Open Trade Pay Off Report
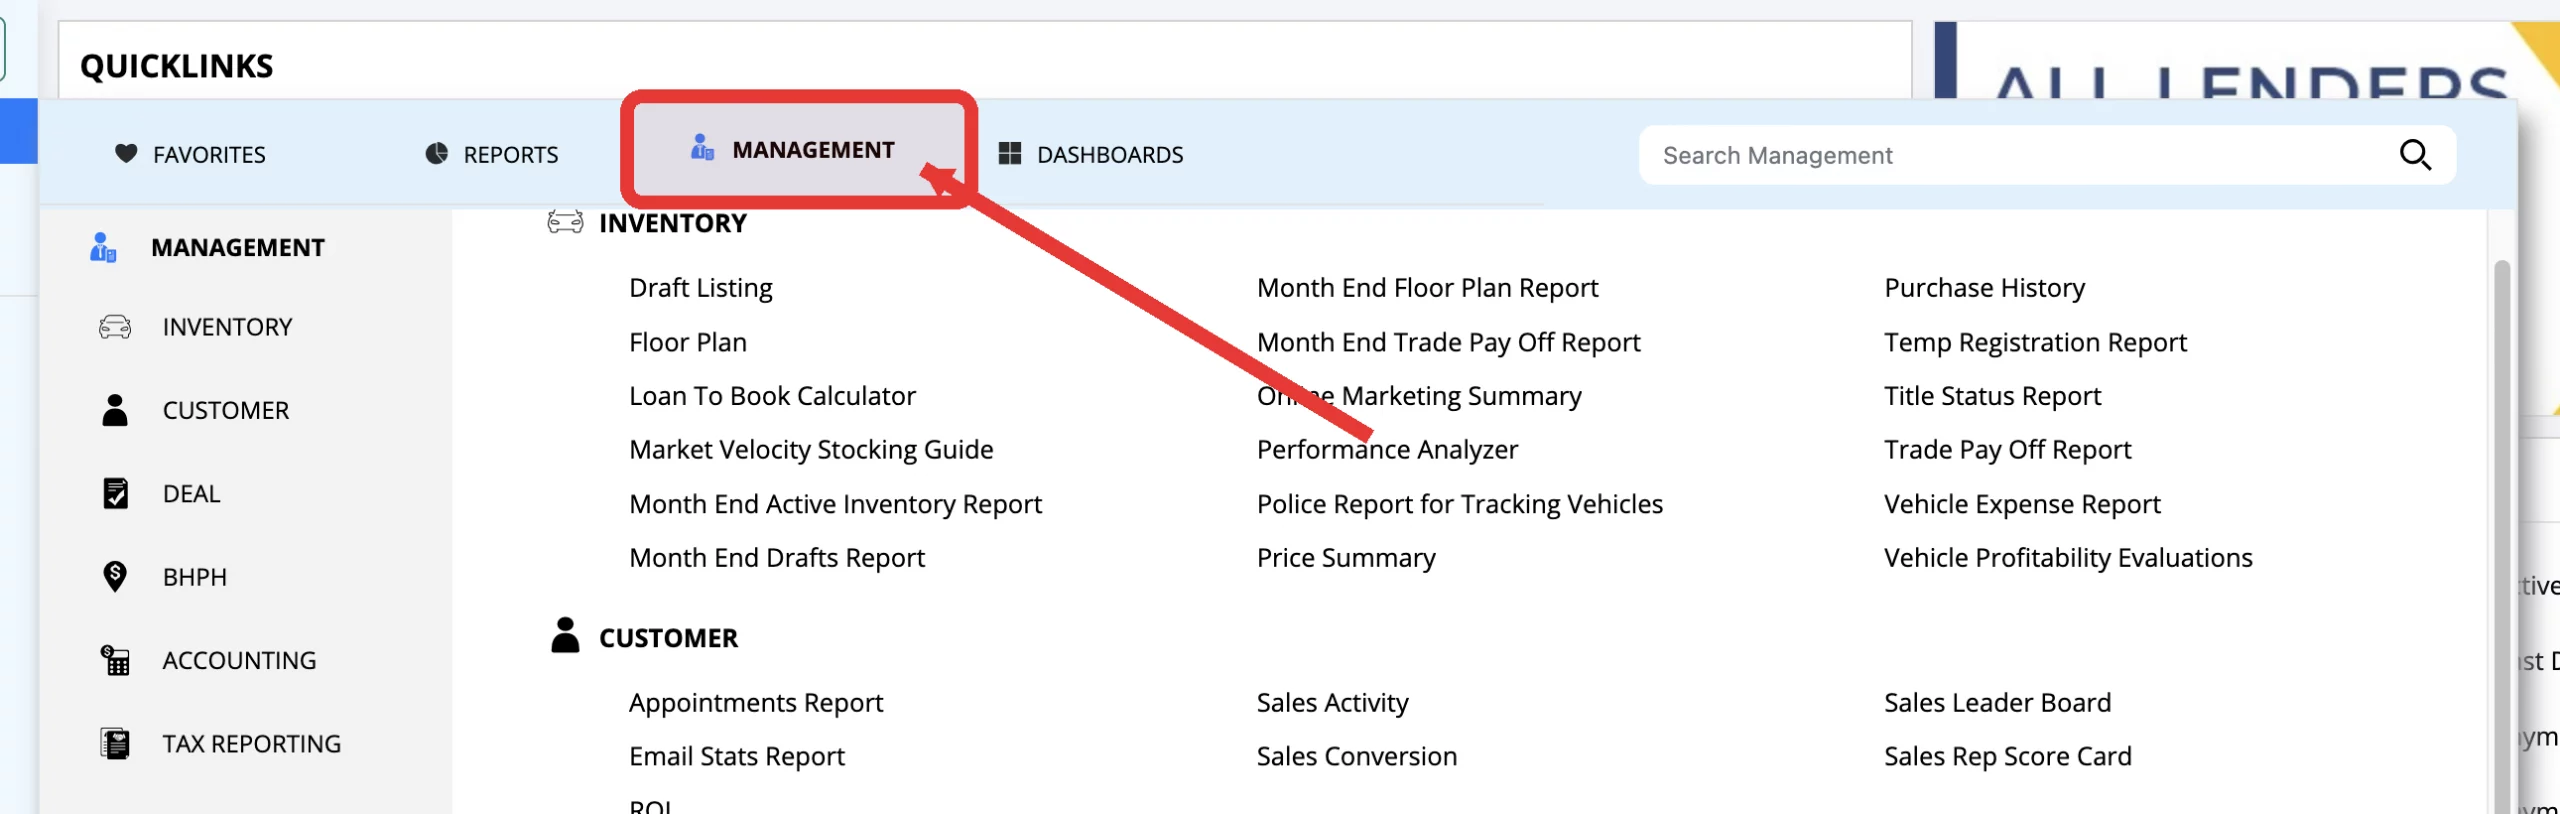 pos(2008,450)
